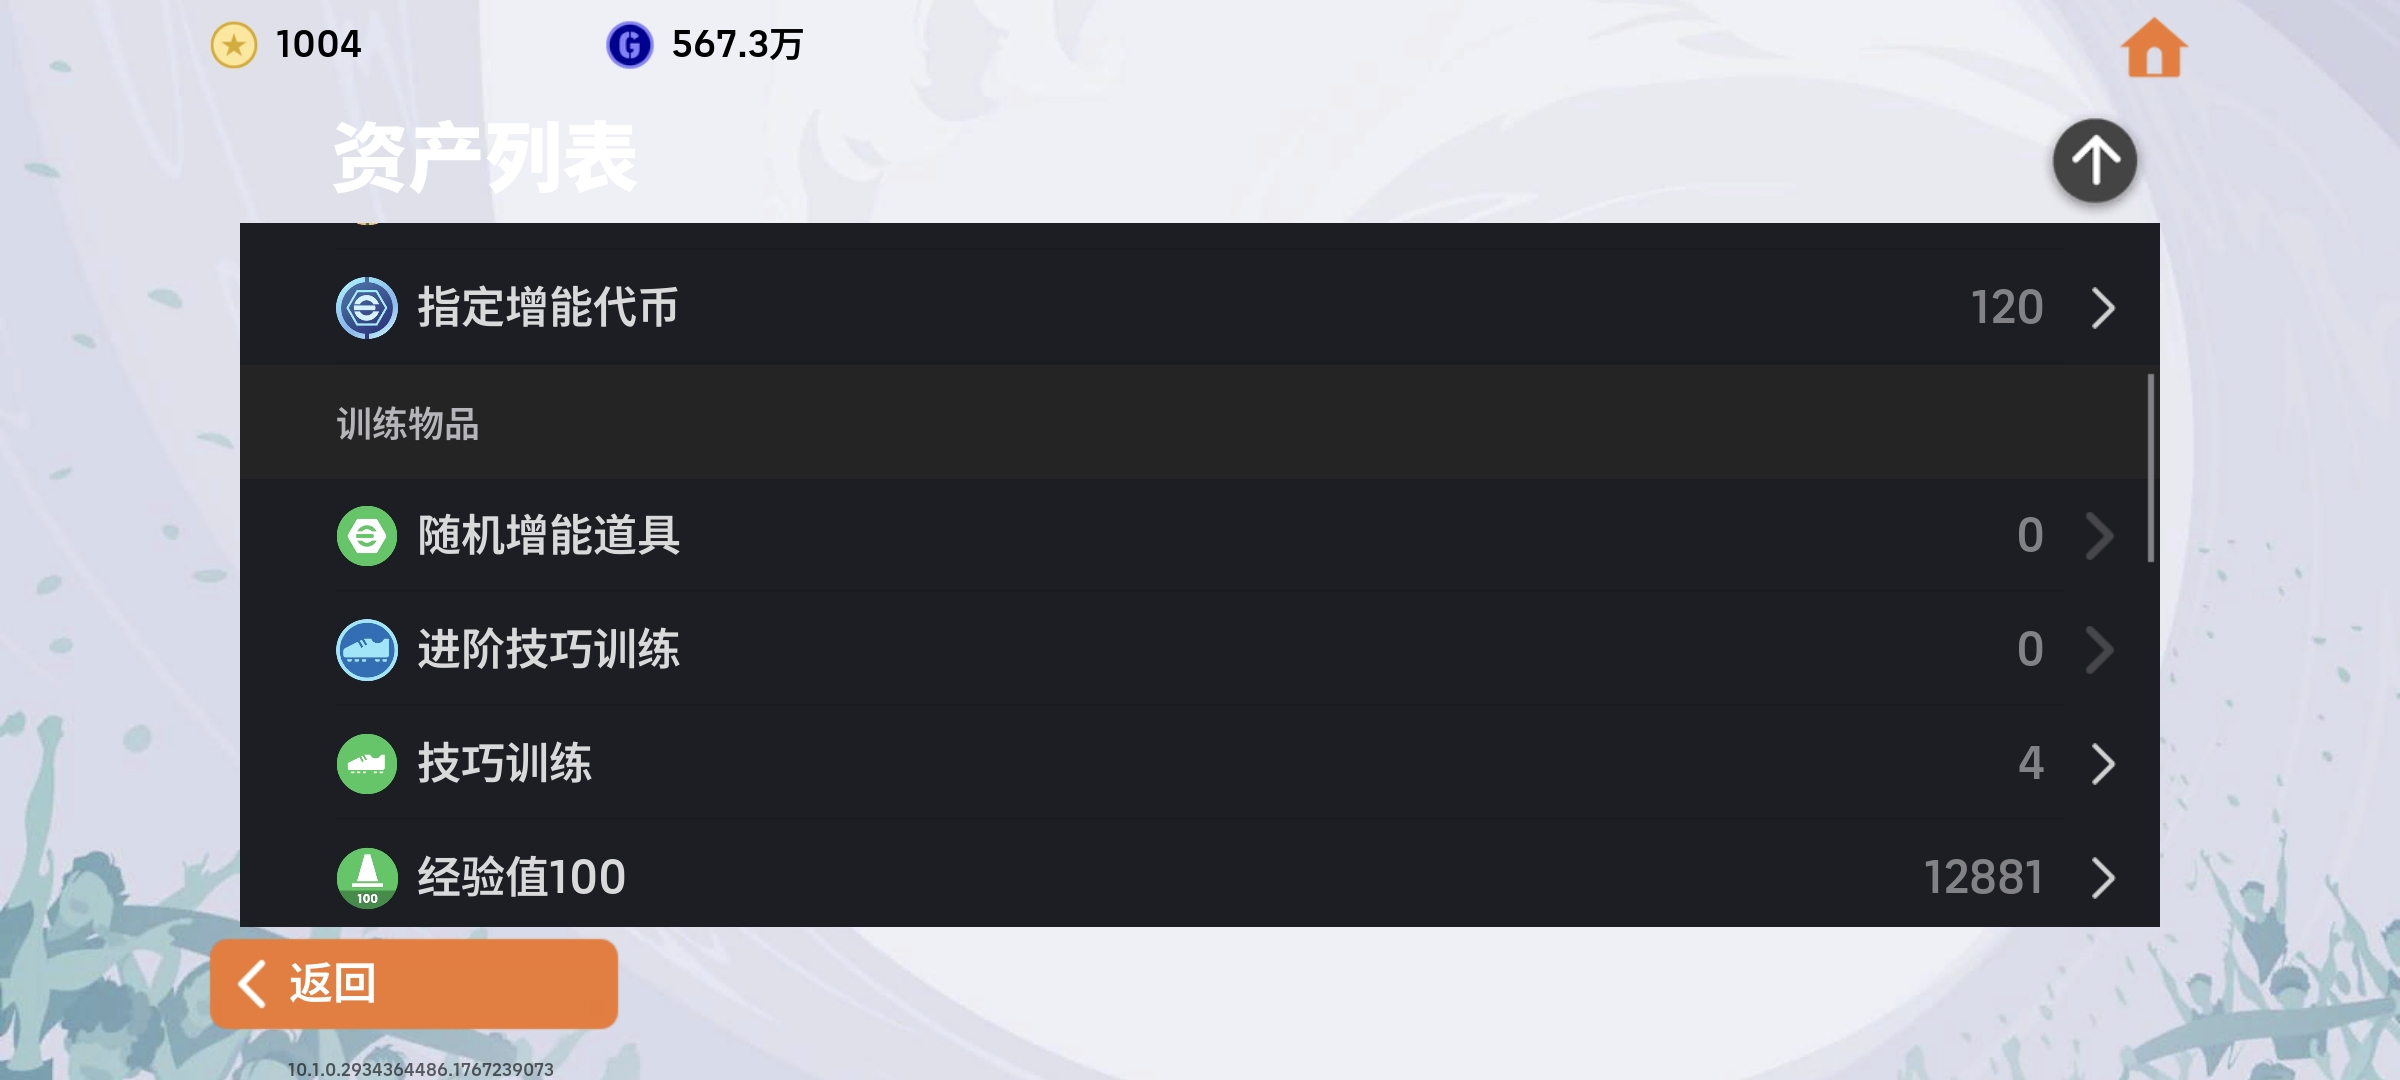Open the 技巧训练 row chevron

[2103, 764]
